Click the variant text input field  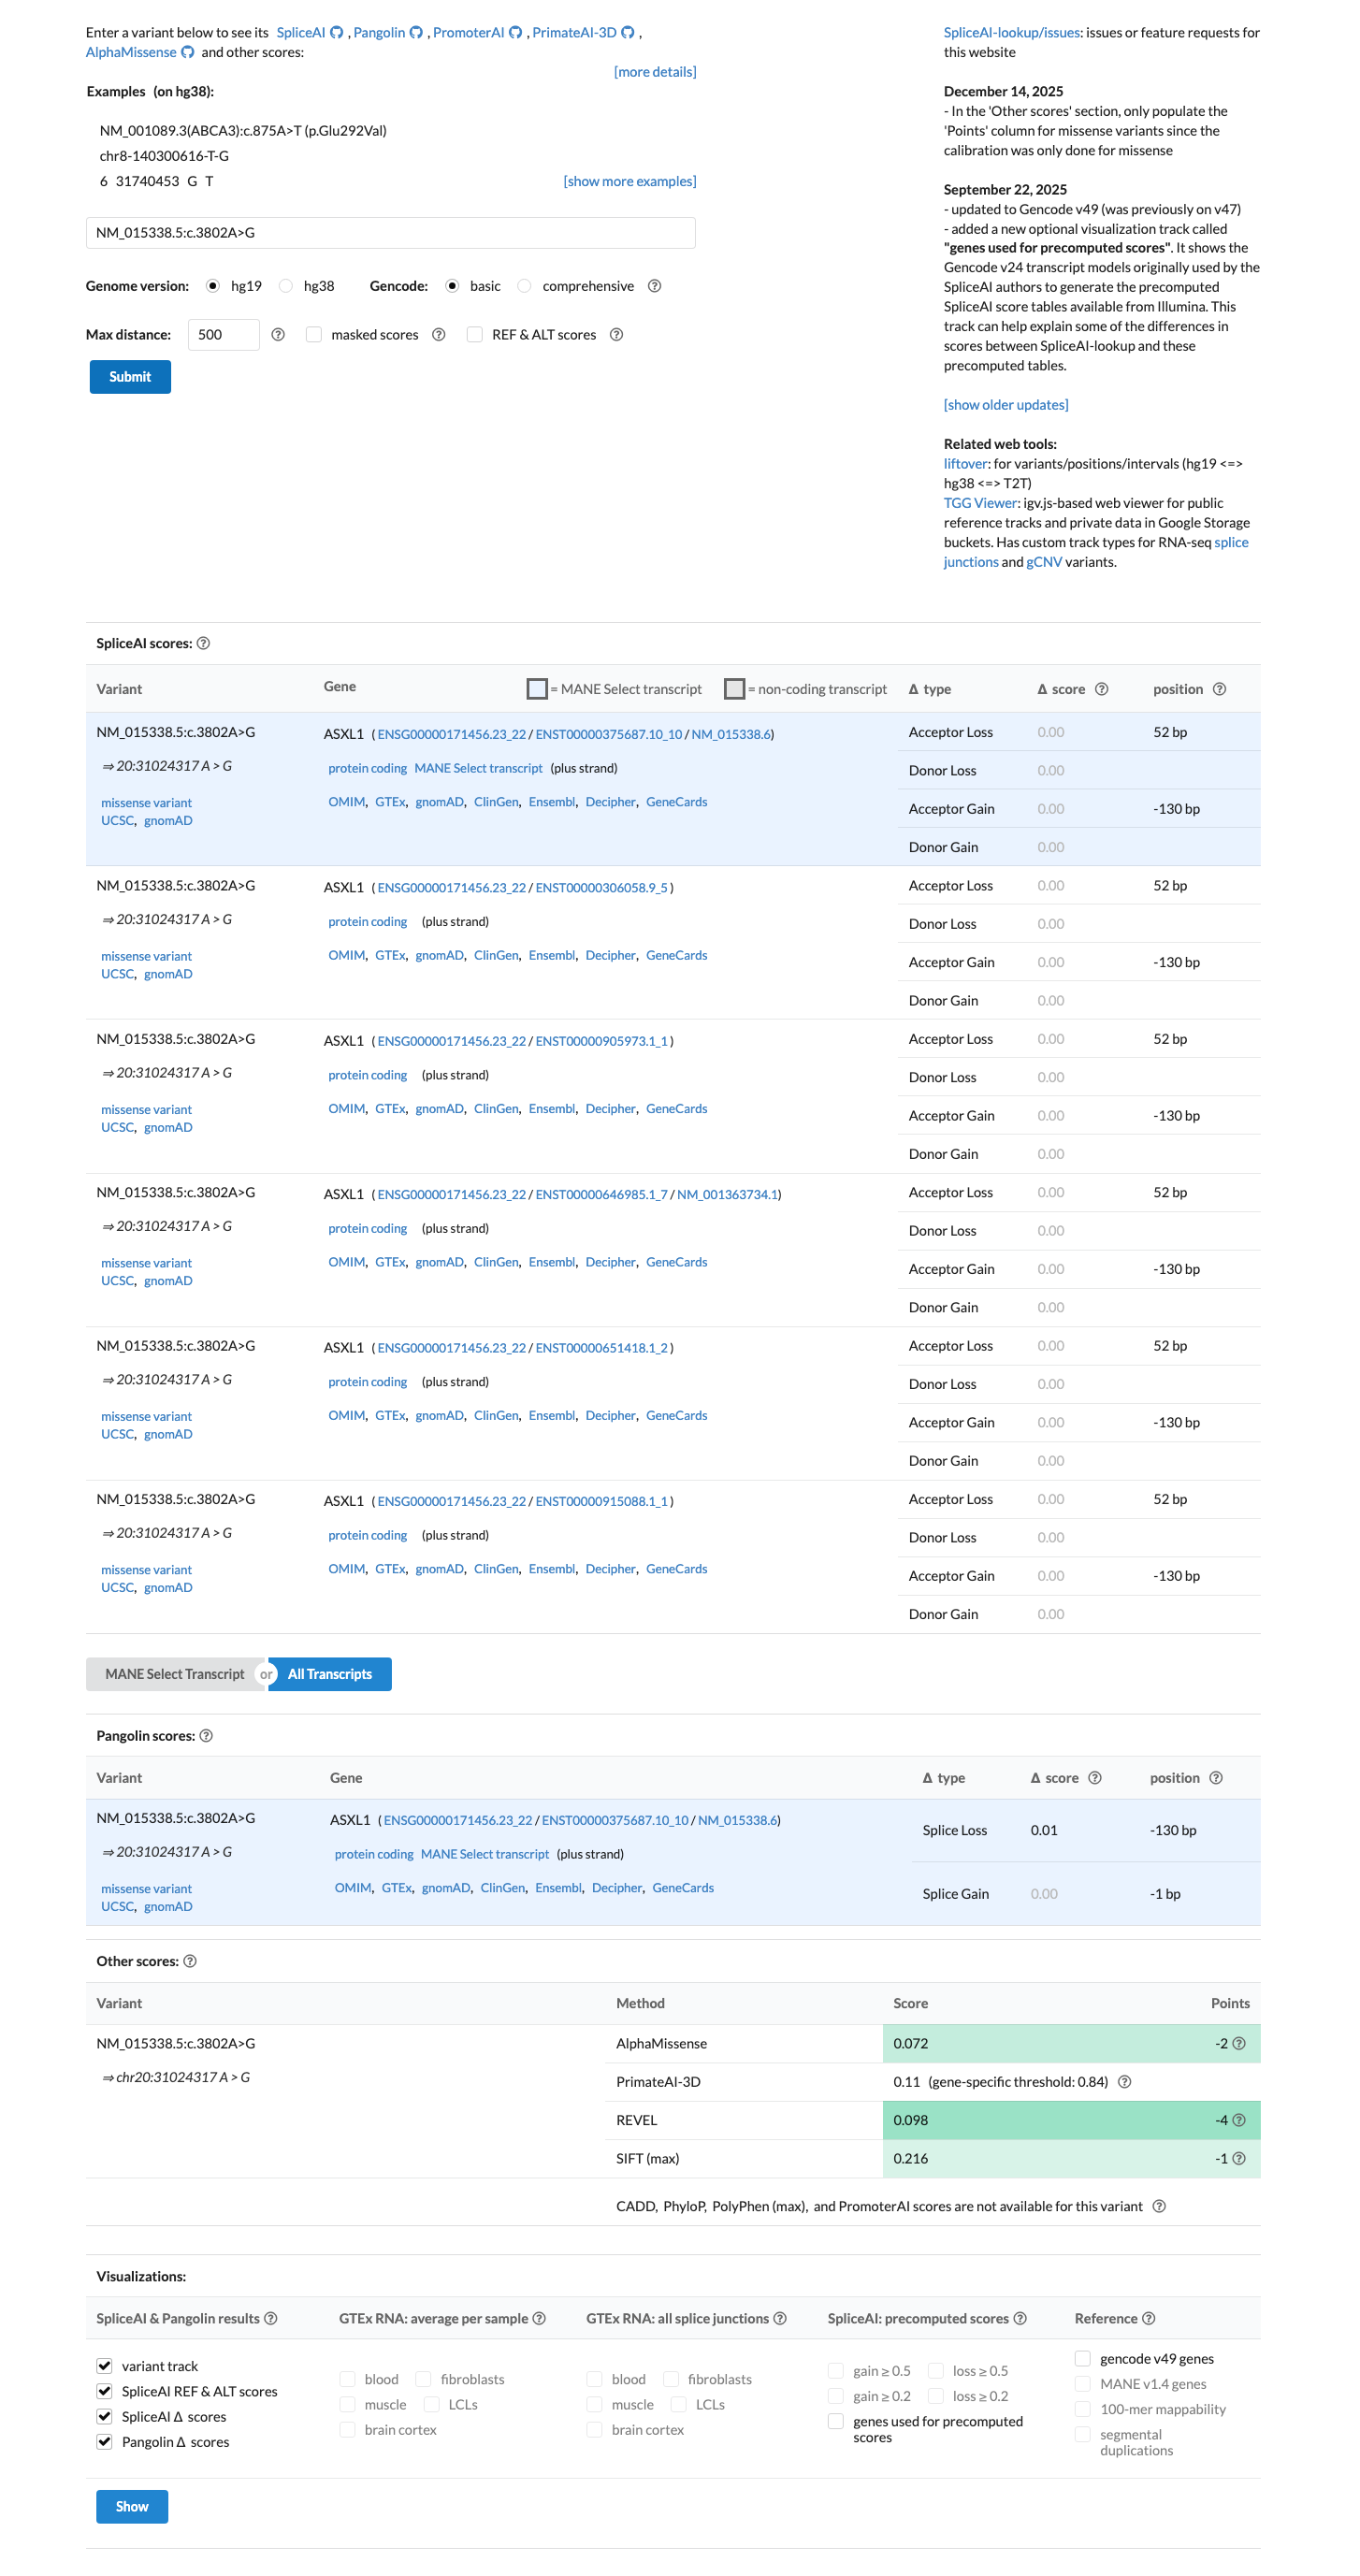tap(391, 233)
